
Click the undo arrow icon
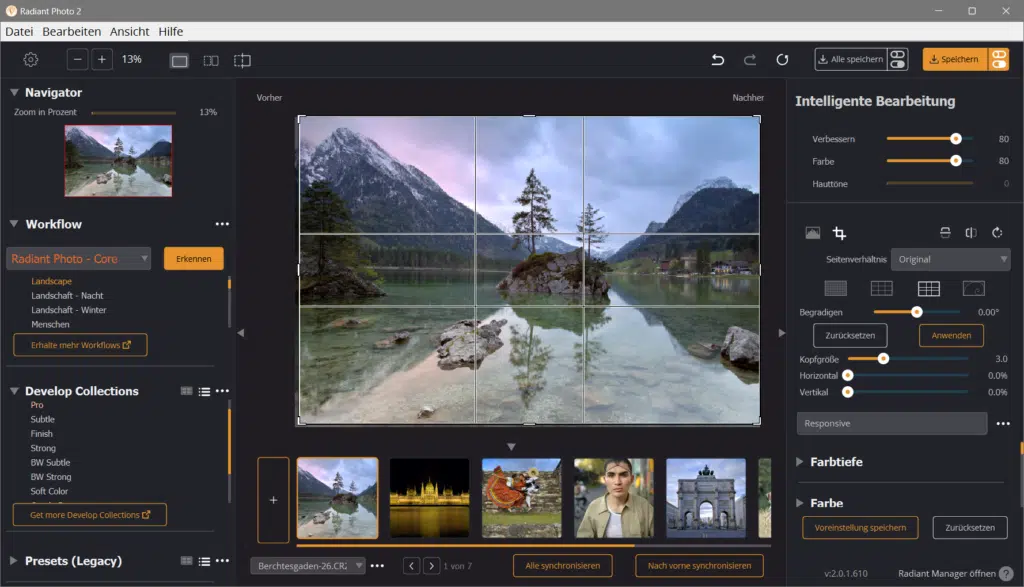pos(717,60)
